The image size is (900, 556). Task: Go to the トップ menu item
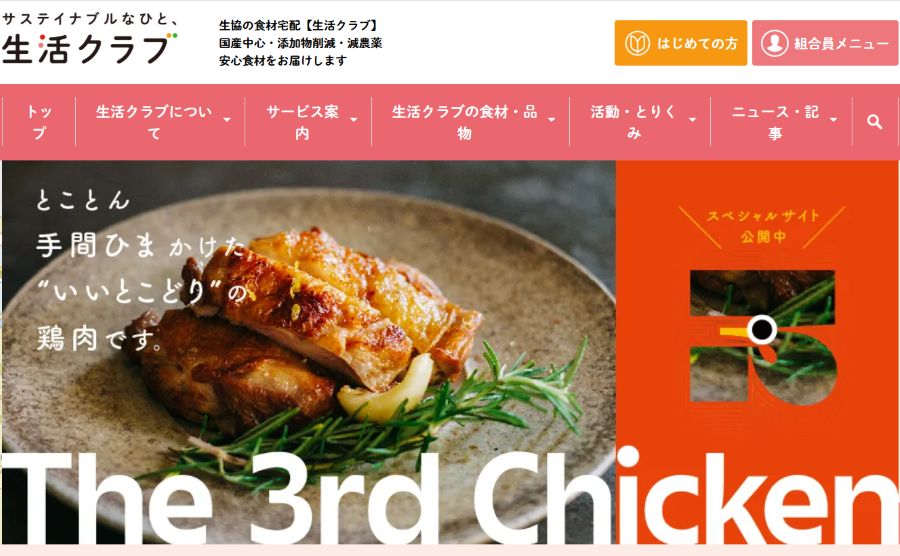tap(39, 122)
